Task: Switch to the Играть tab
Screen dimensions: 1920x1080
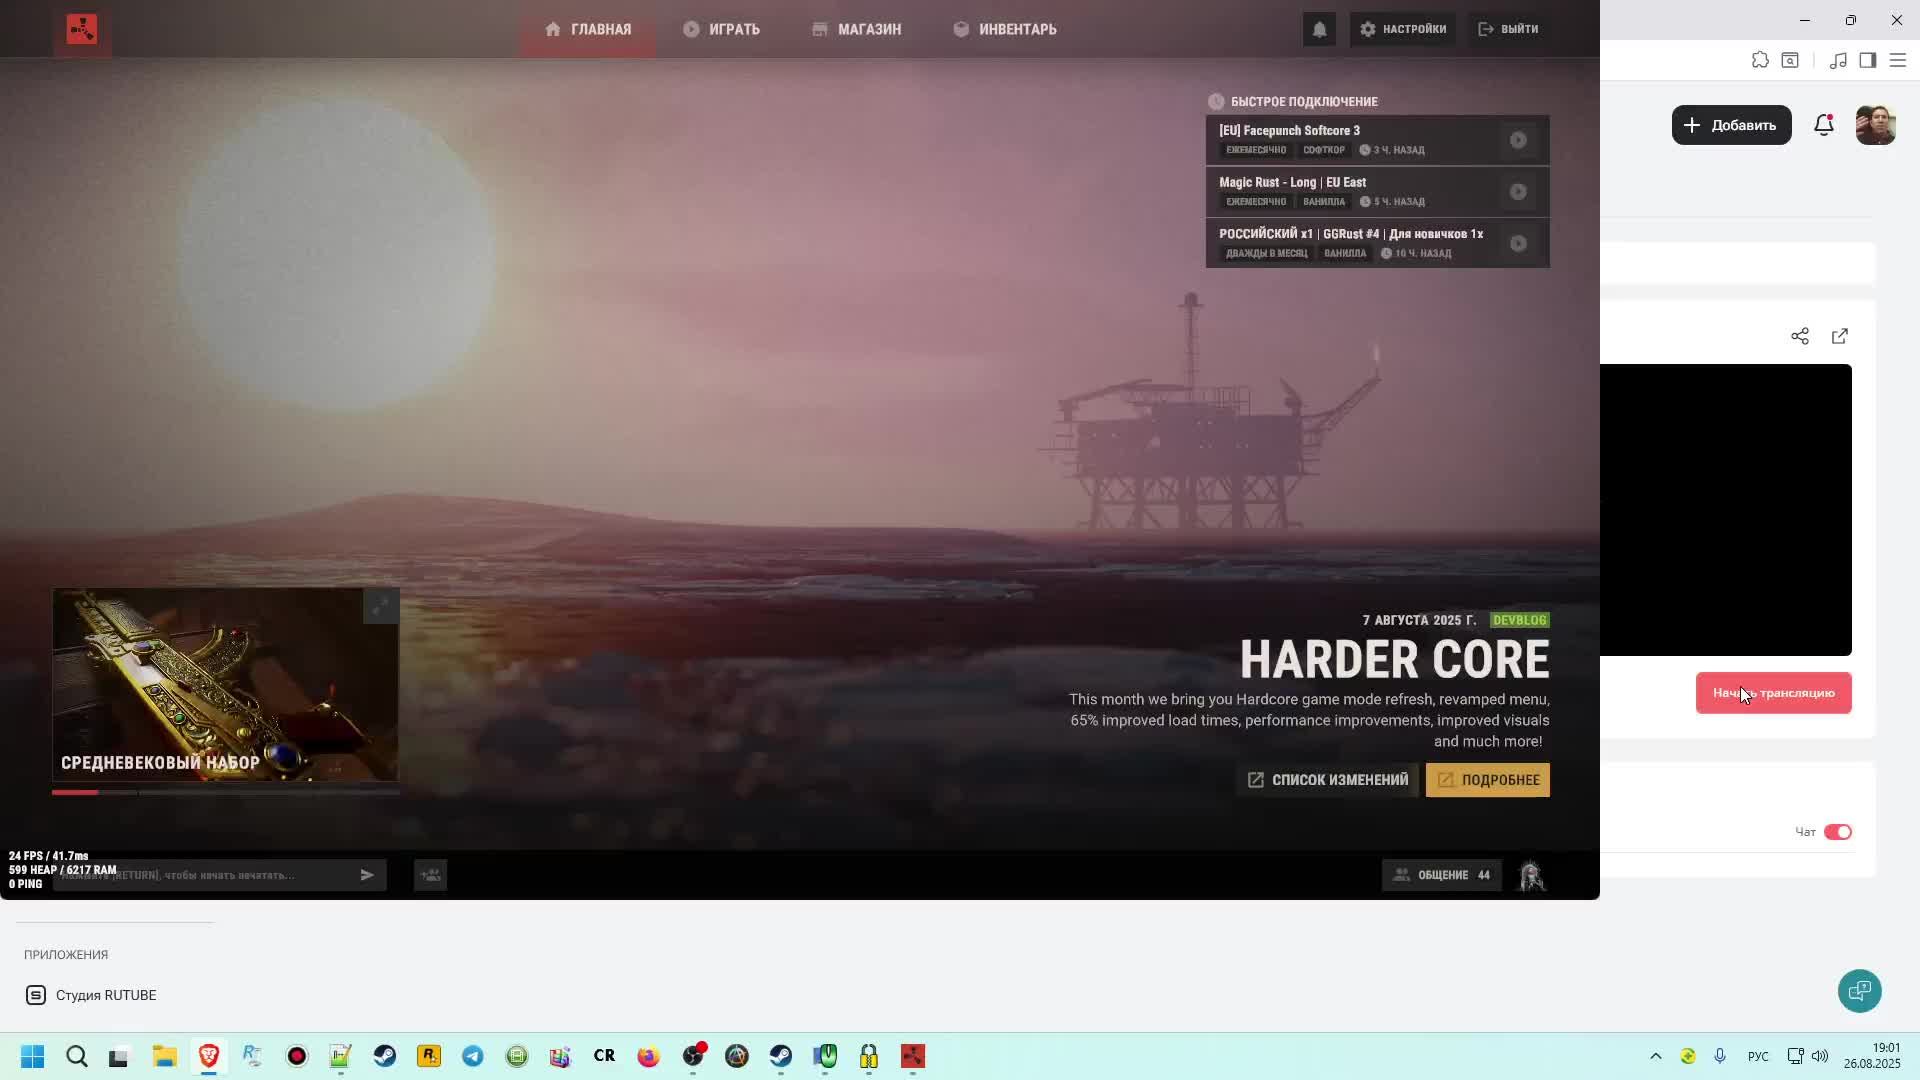Action: point(721,29)
